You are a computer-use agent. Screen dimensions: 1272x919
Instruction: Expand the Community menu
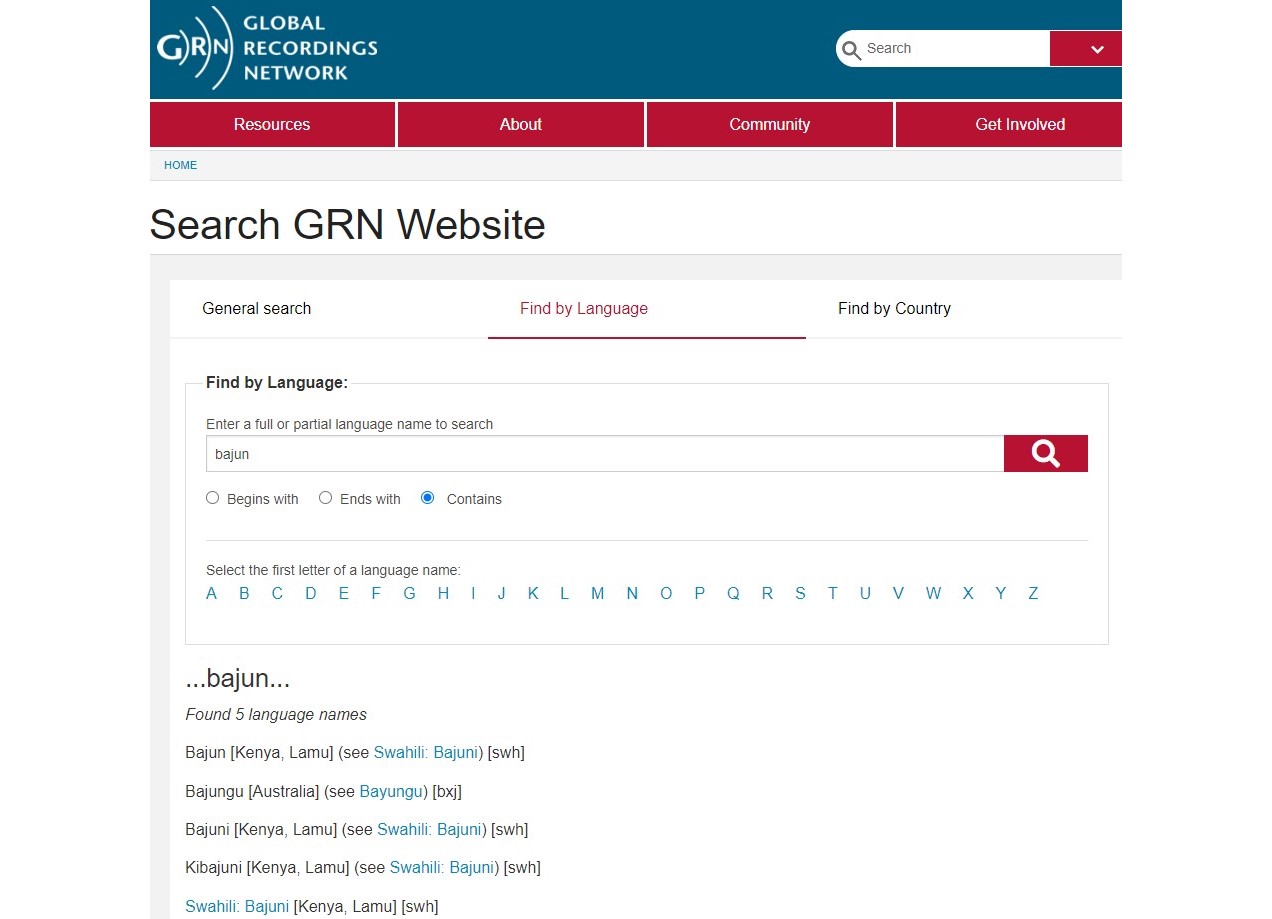(769, 125)
